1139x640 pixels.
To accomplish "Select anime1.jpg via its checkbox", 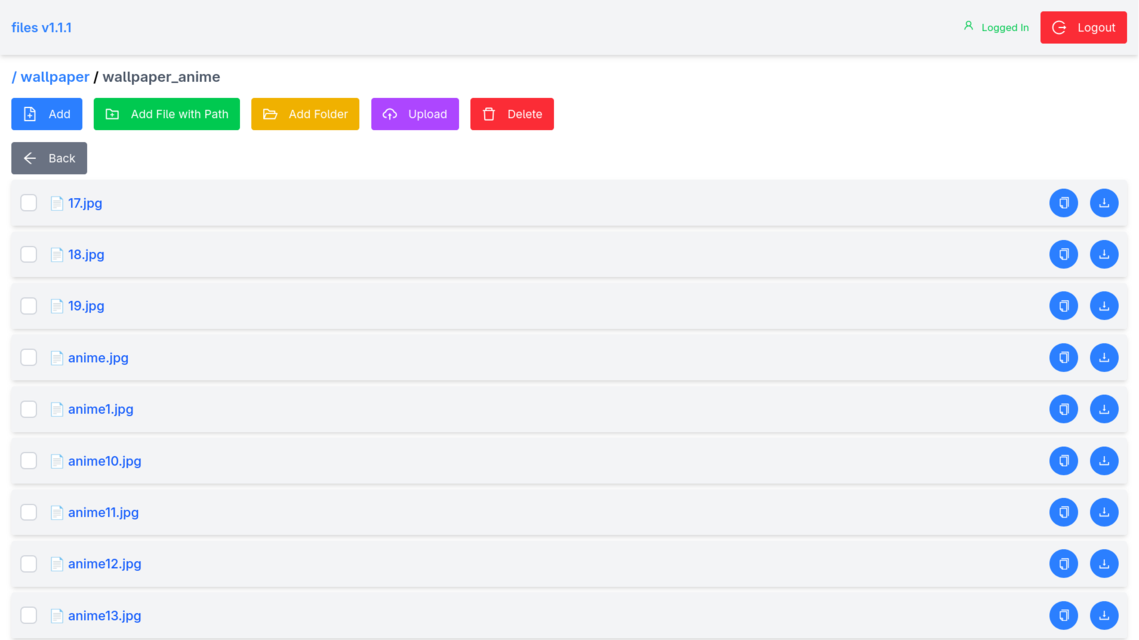I will tap(28, 408).
